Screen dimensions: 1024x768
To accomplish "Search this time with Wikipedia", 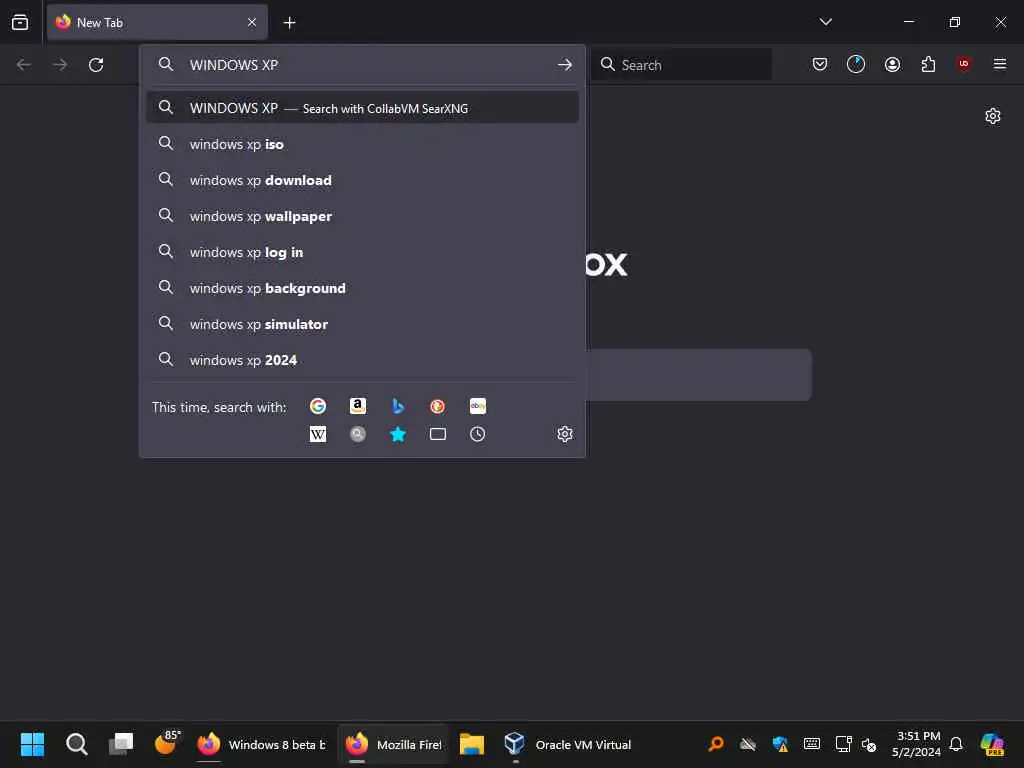I will pos(318,434).
